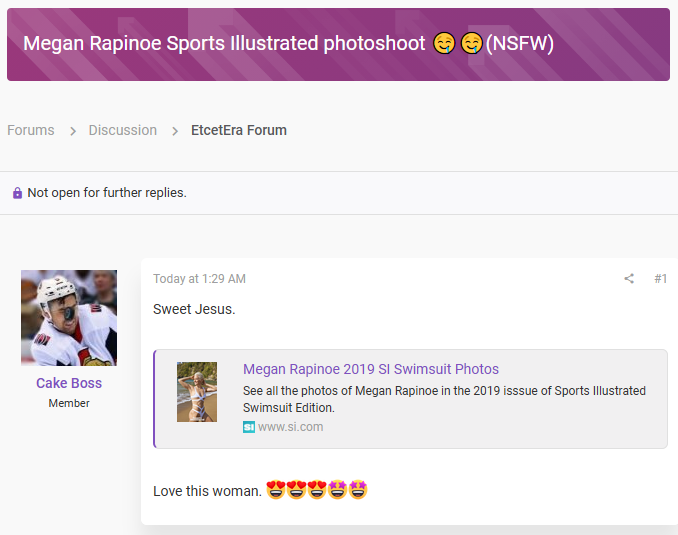Click the link preview description text

[444, 399]
